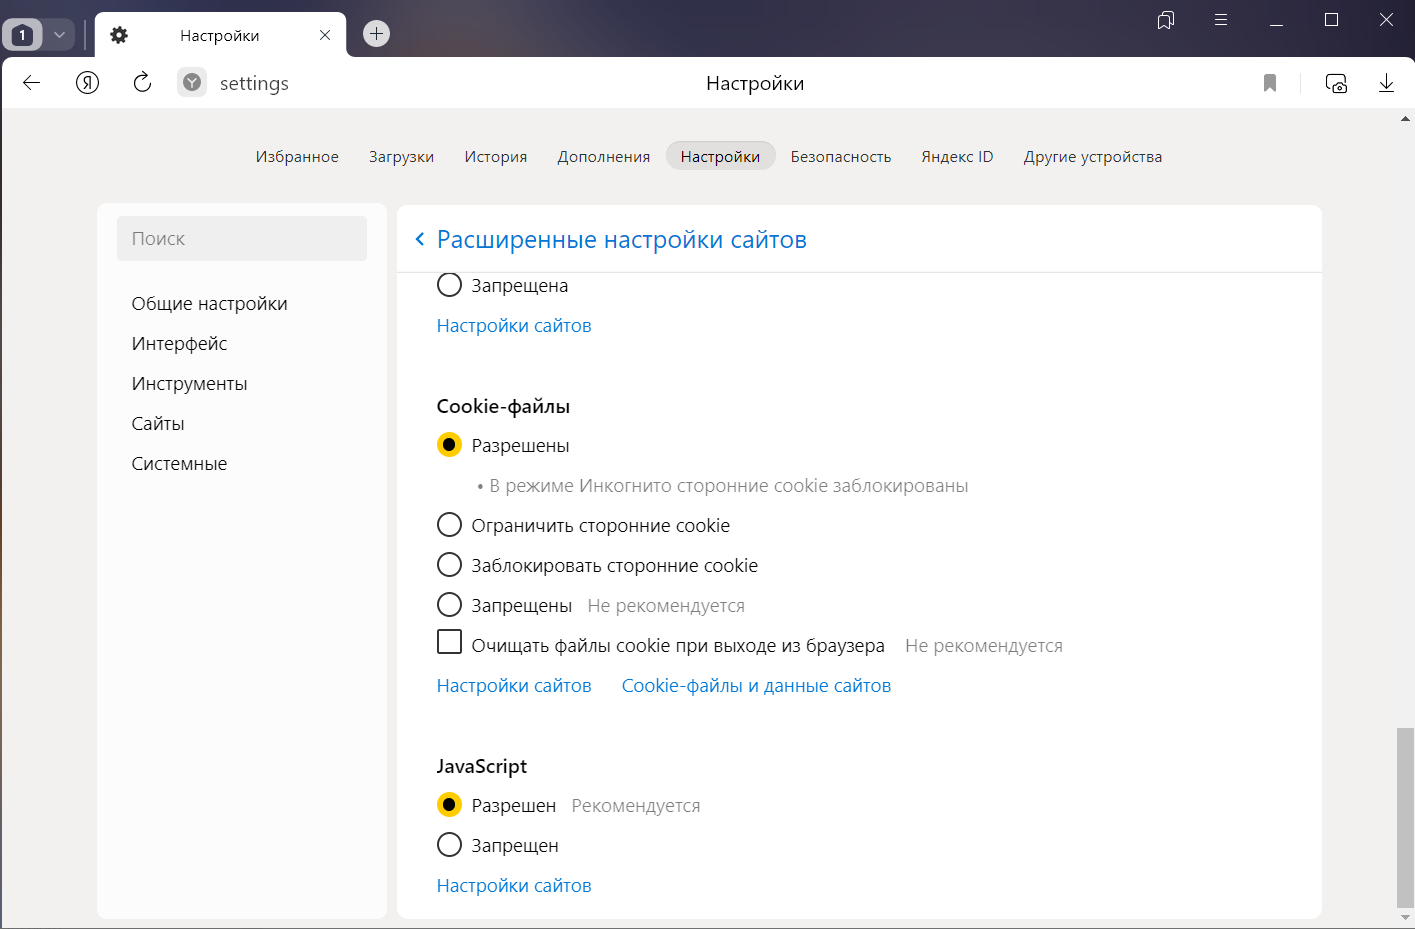This screenshot has height=929, width=1415.
Task: Open the tab panel icon in the title bar
Action: click(x=1165, y=20)
